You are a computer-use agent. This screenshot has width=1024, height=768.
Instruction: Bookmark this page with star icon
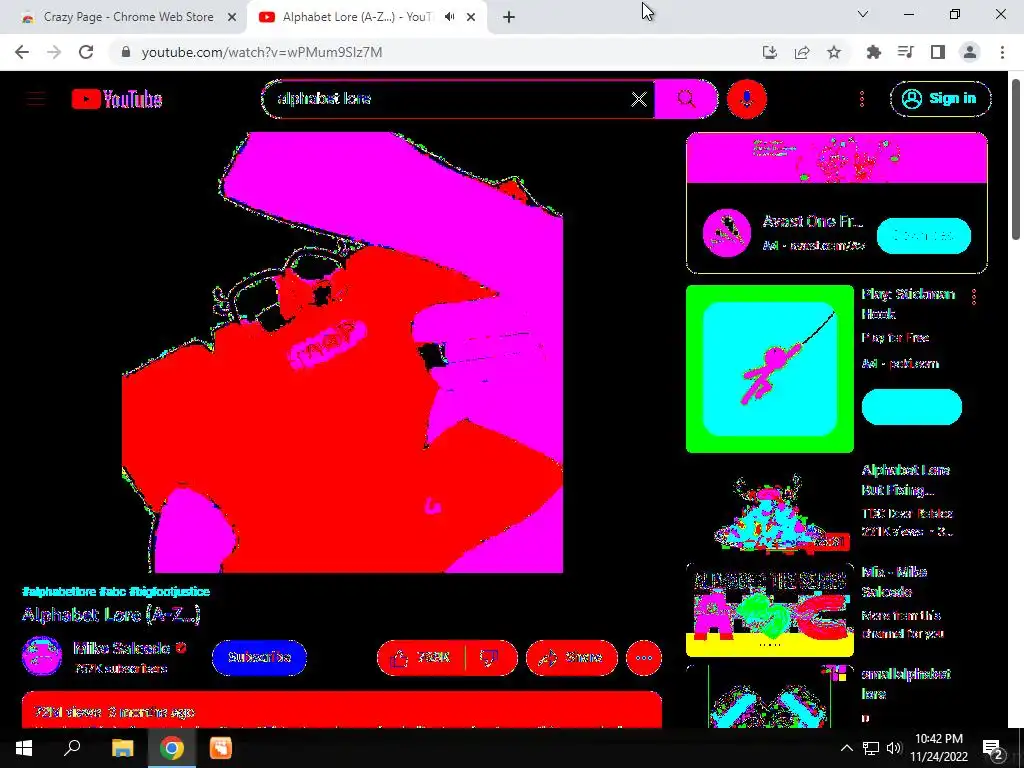point(834,52)
